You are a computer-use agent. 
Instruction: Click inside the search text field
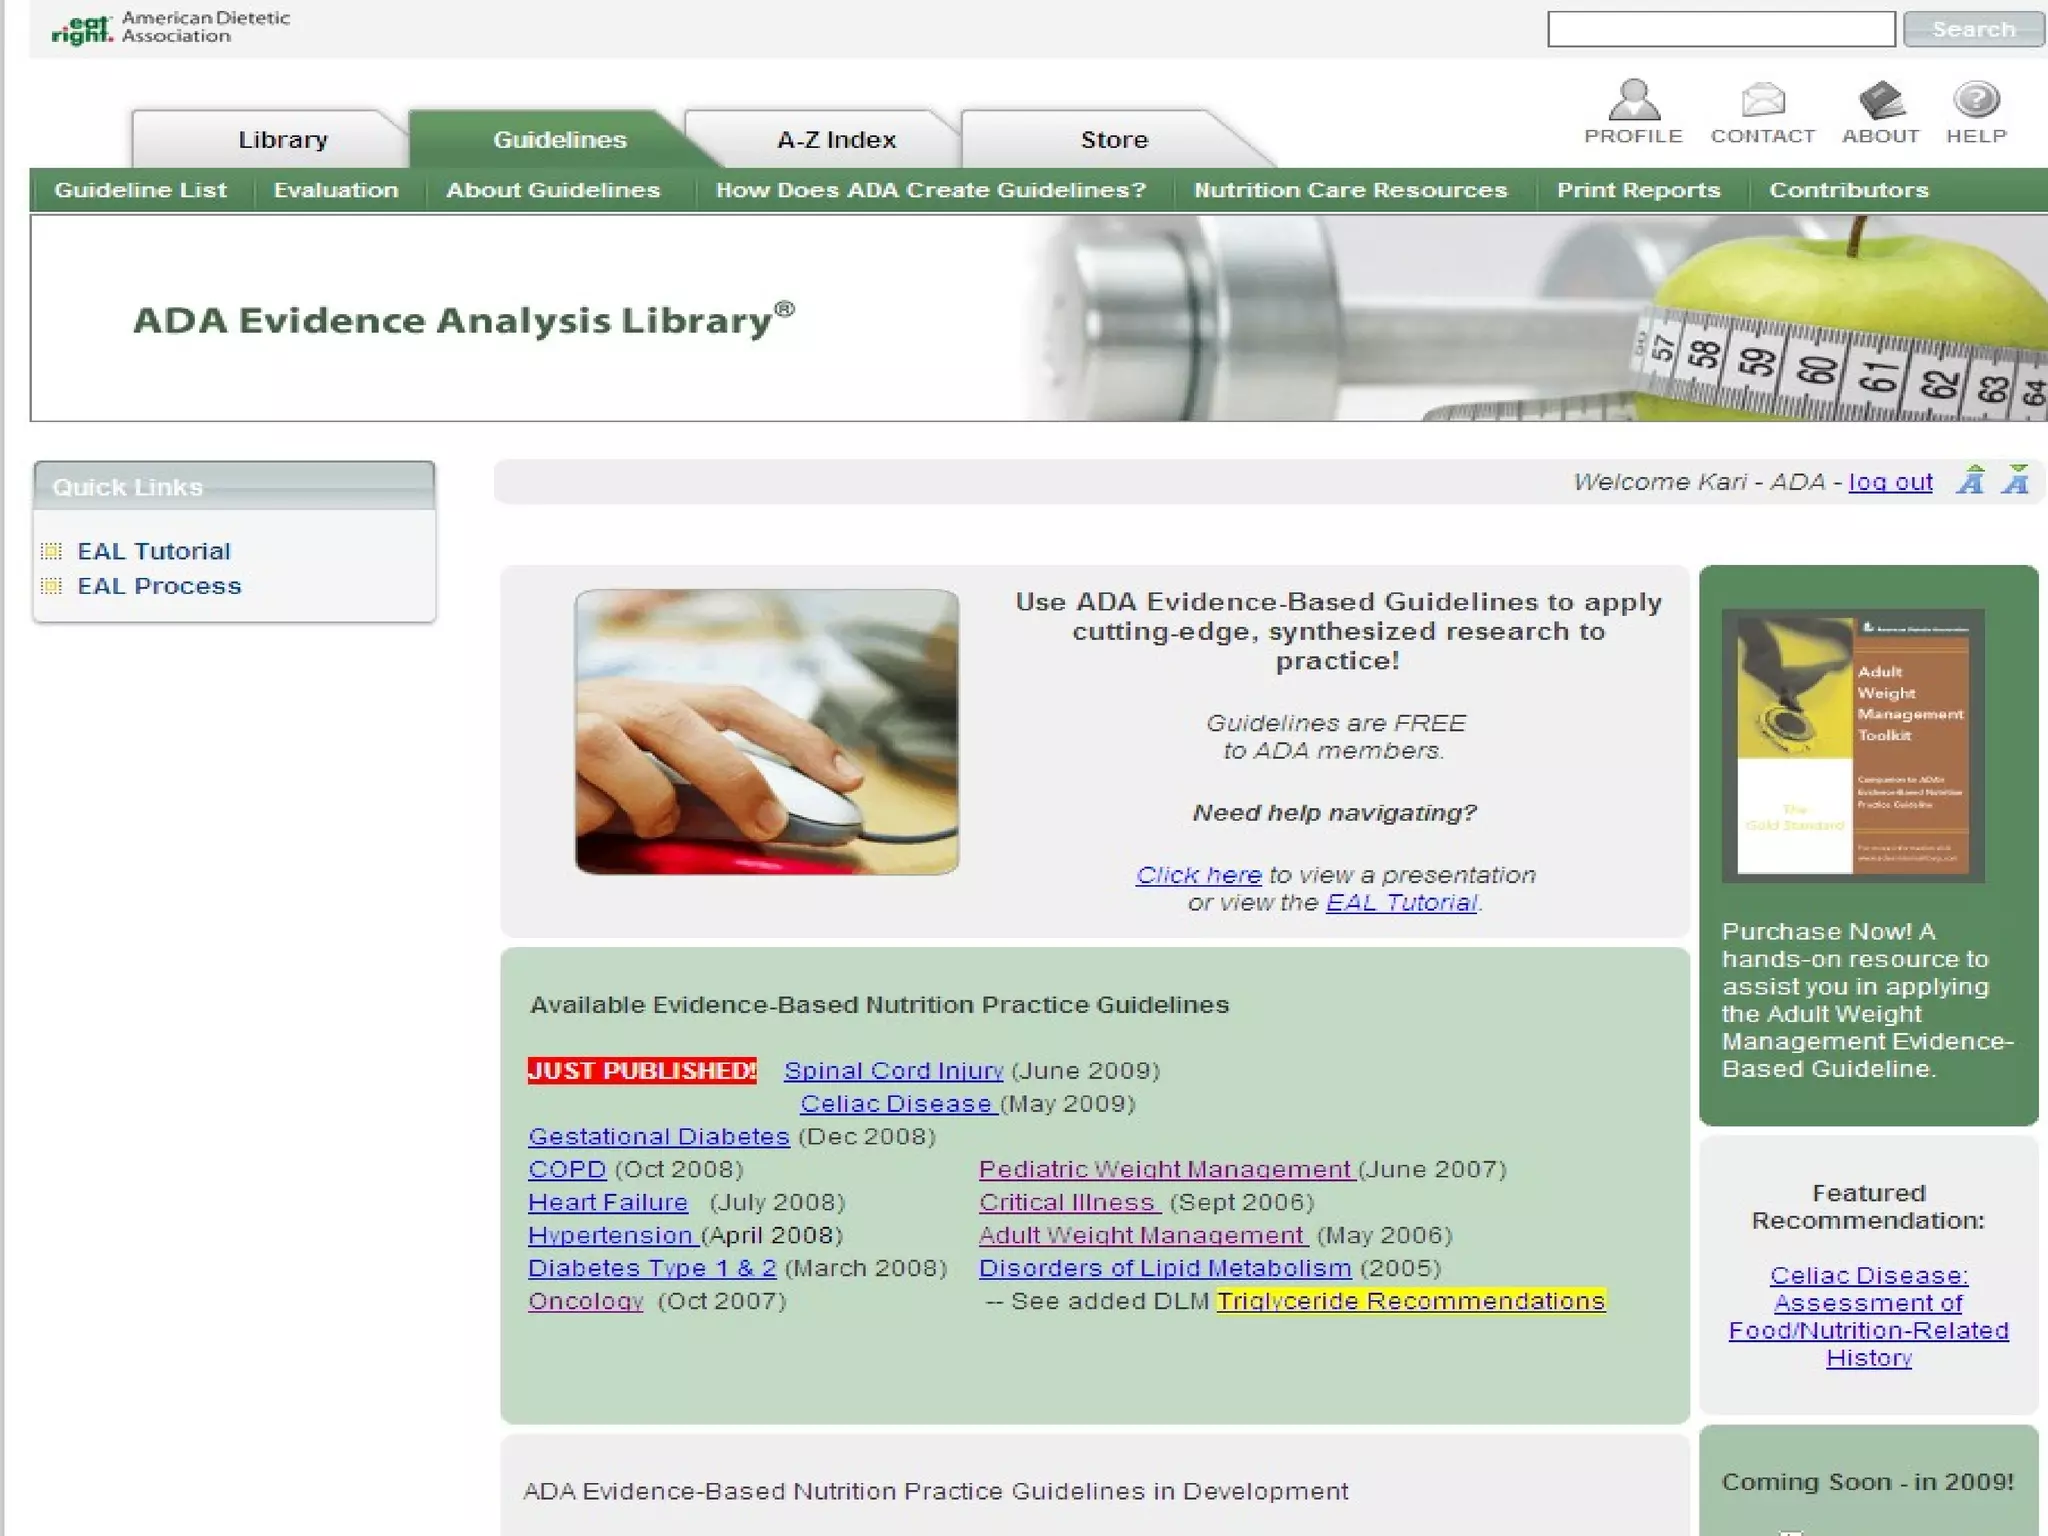pyautogui.click(x=1720, y=29)
